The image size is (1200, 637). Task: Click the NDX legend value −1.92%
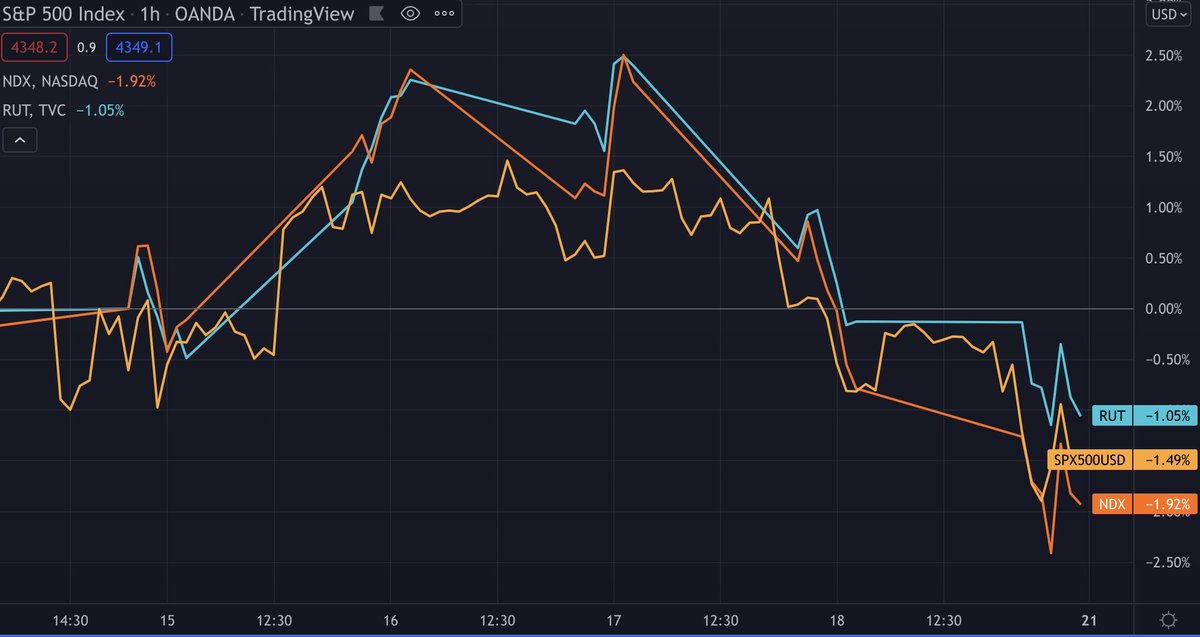tap(133, 81)
